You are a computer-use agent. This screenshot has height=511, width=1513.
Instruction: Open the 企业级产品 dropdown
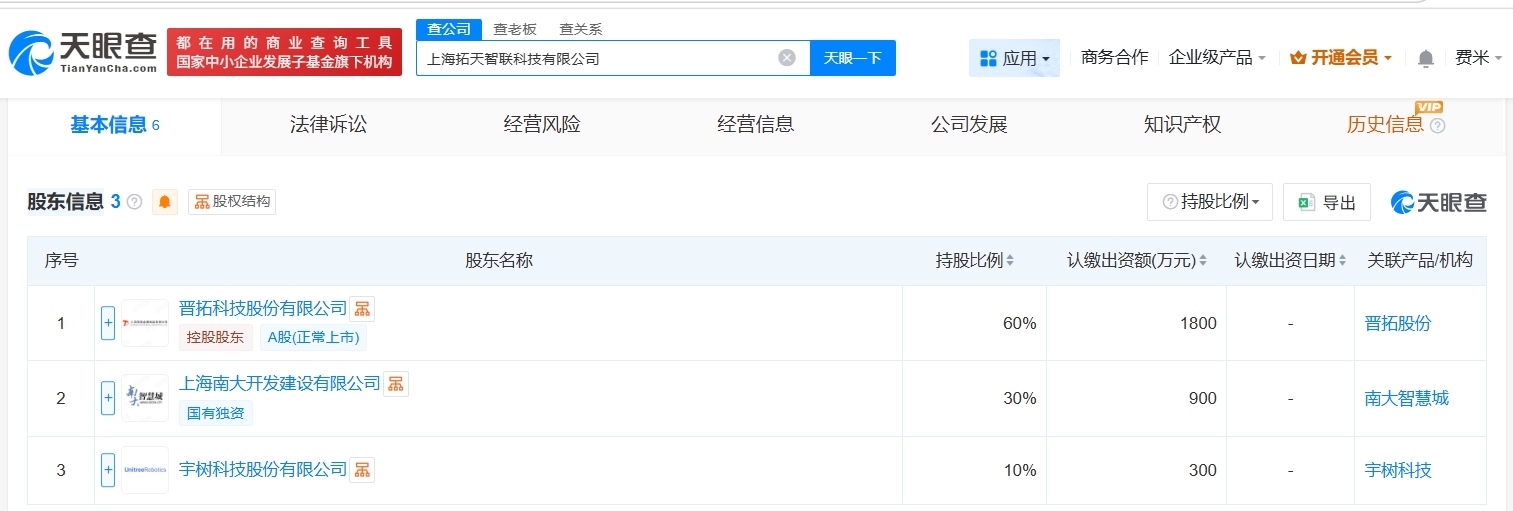1217,58
